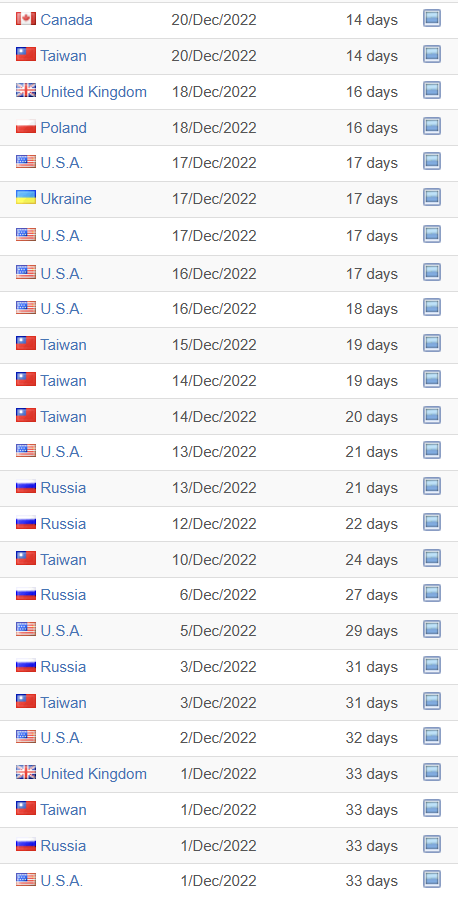Click the Russia link dated 3/Dec/2022
Image resolution: width=458 pixels, height=897 pixels.
[x=63, y=666]
